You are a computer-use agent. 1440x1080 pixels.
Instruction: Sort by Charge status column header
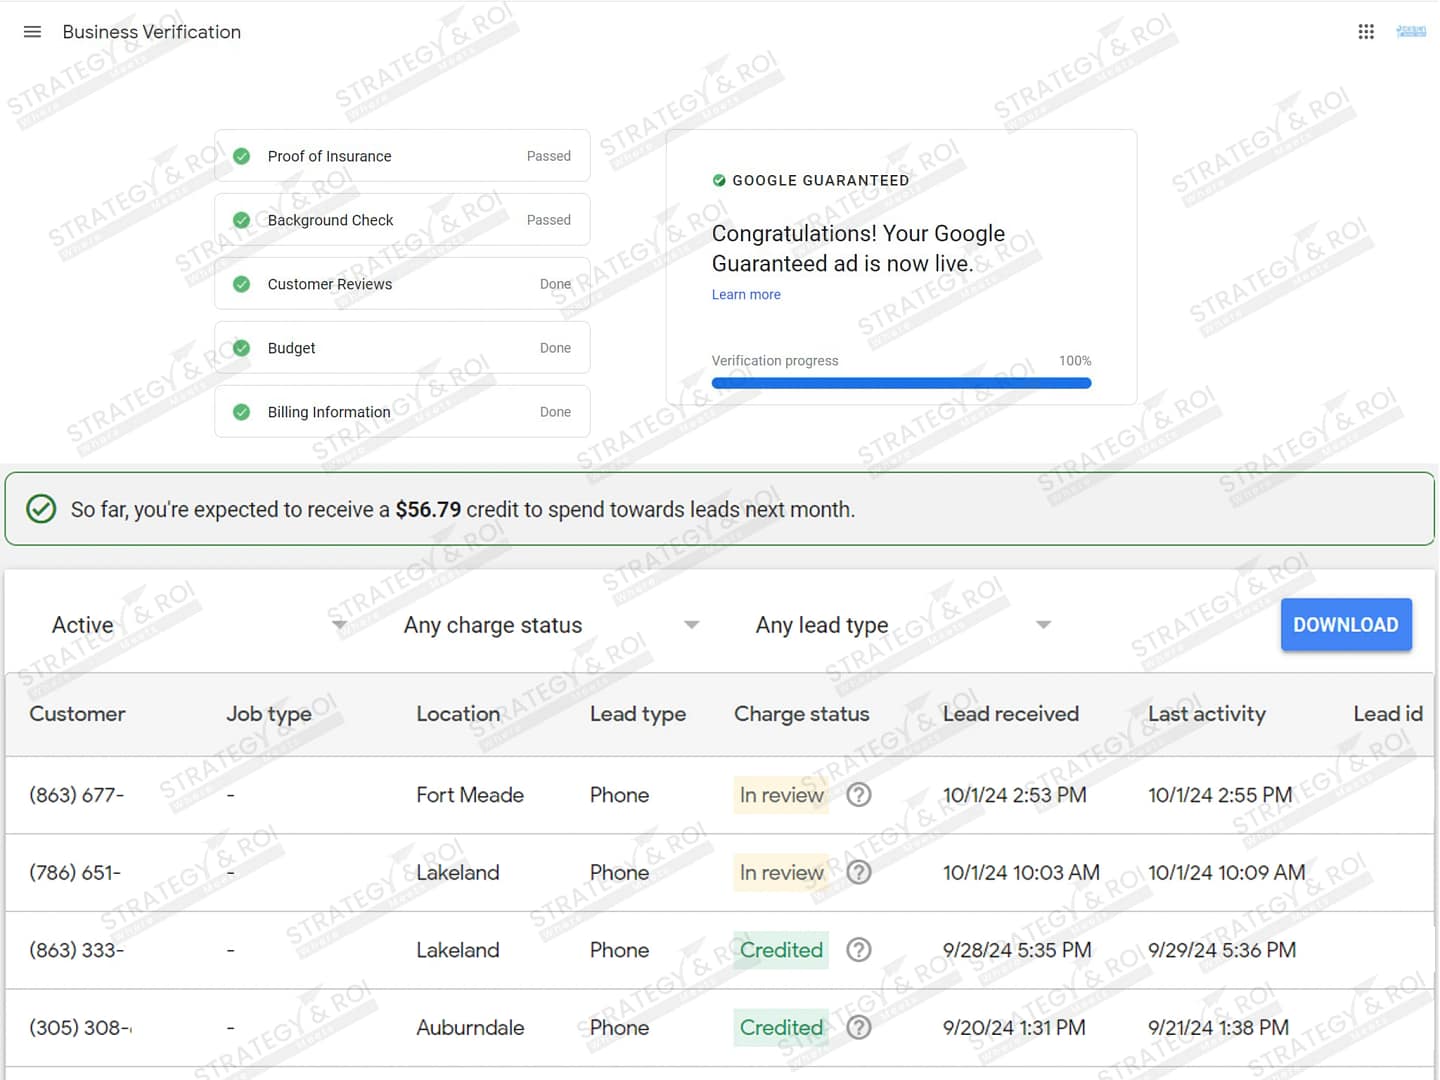coord(801,714)
